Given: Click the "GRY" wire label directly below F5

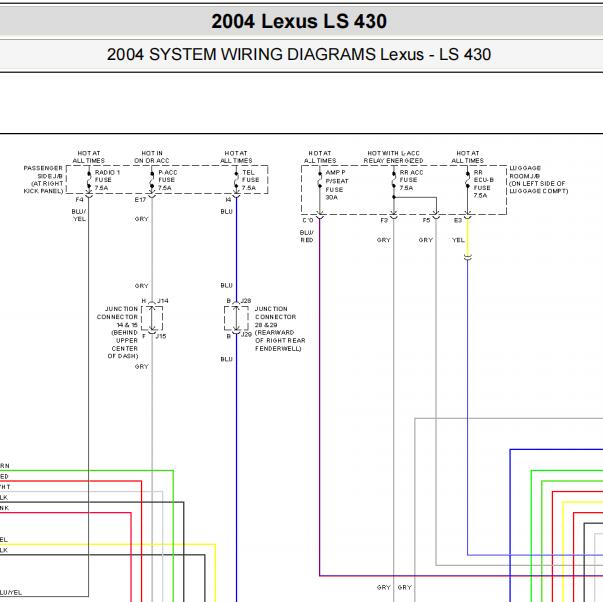Looking at the screenshot, I should (426, 240).
